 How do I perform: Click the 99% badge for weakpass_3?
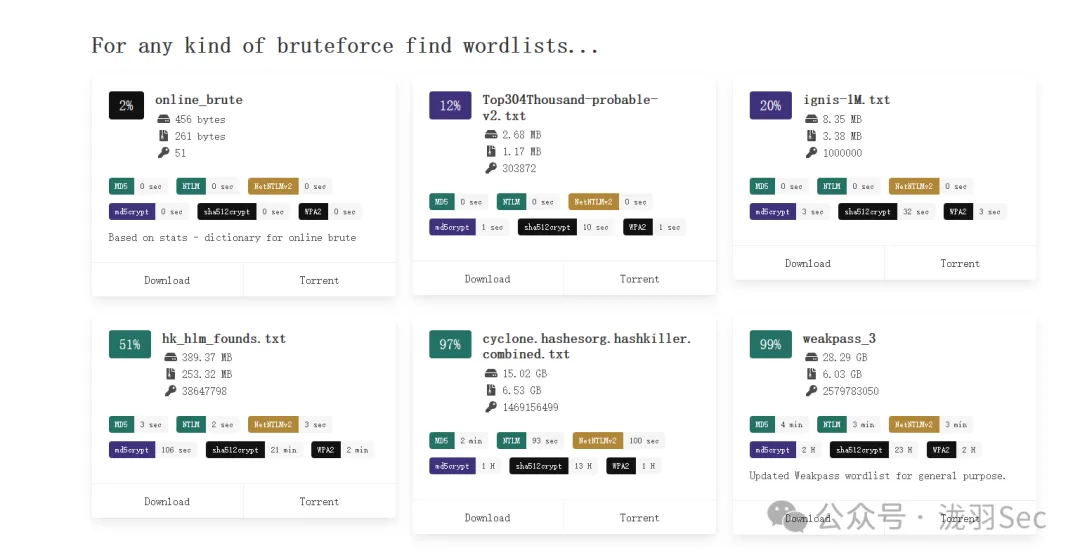click(x=770, y=344)
